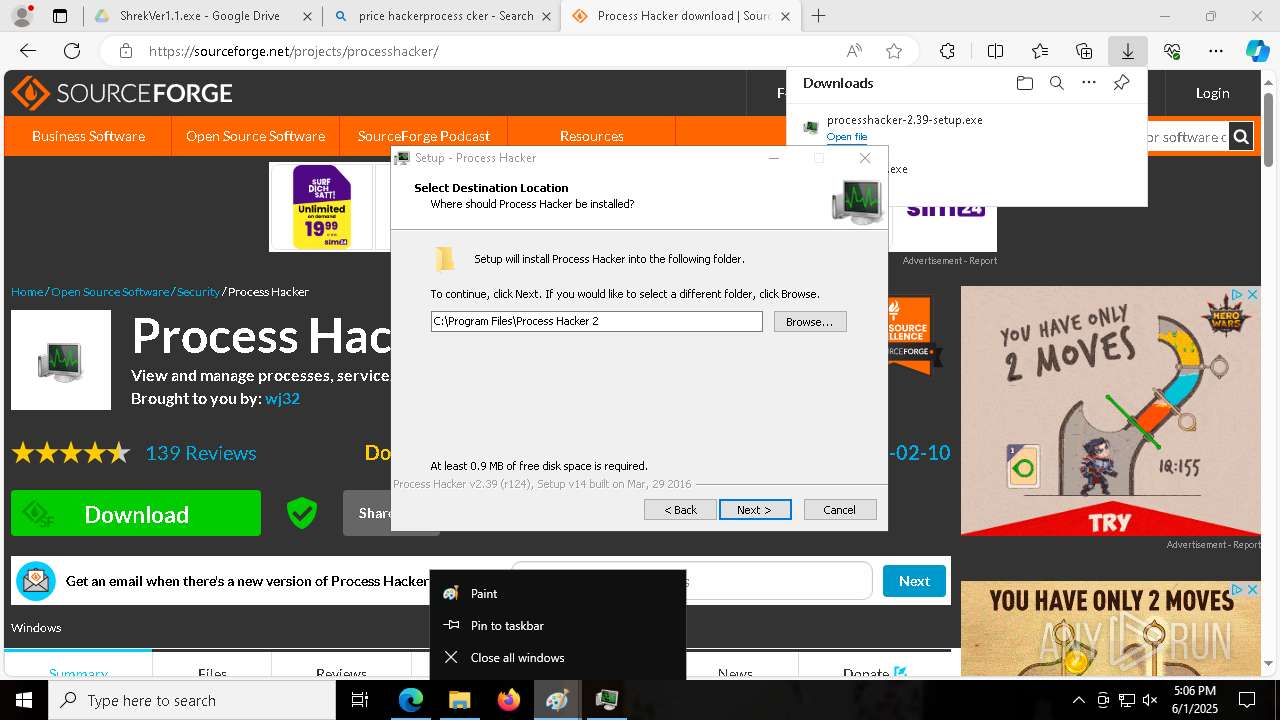Cancel the Process Hacker setup
Viewport: 1280px width, 720px height.
(x=840, y=510)
